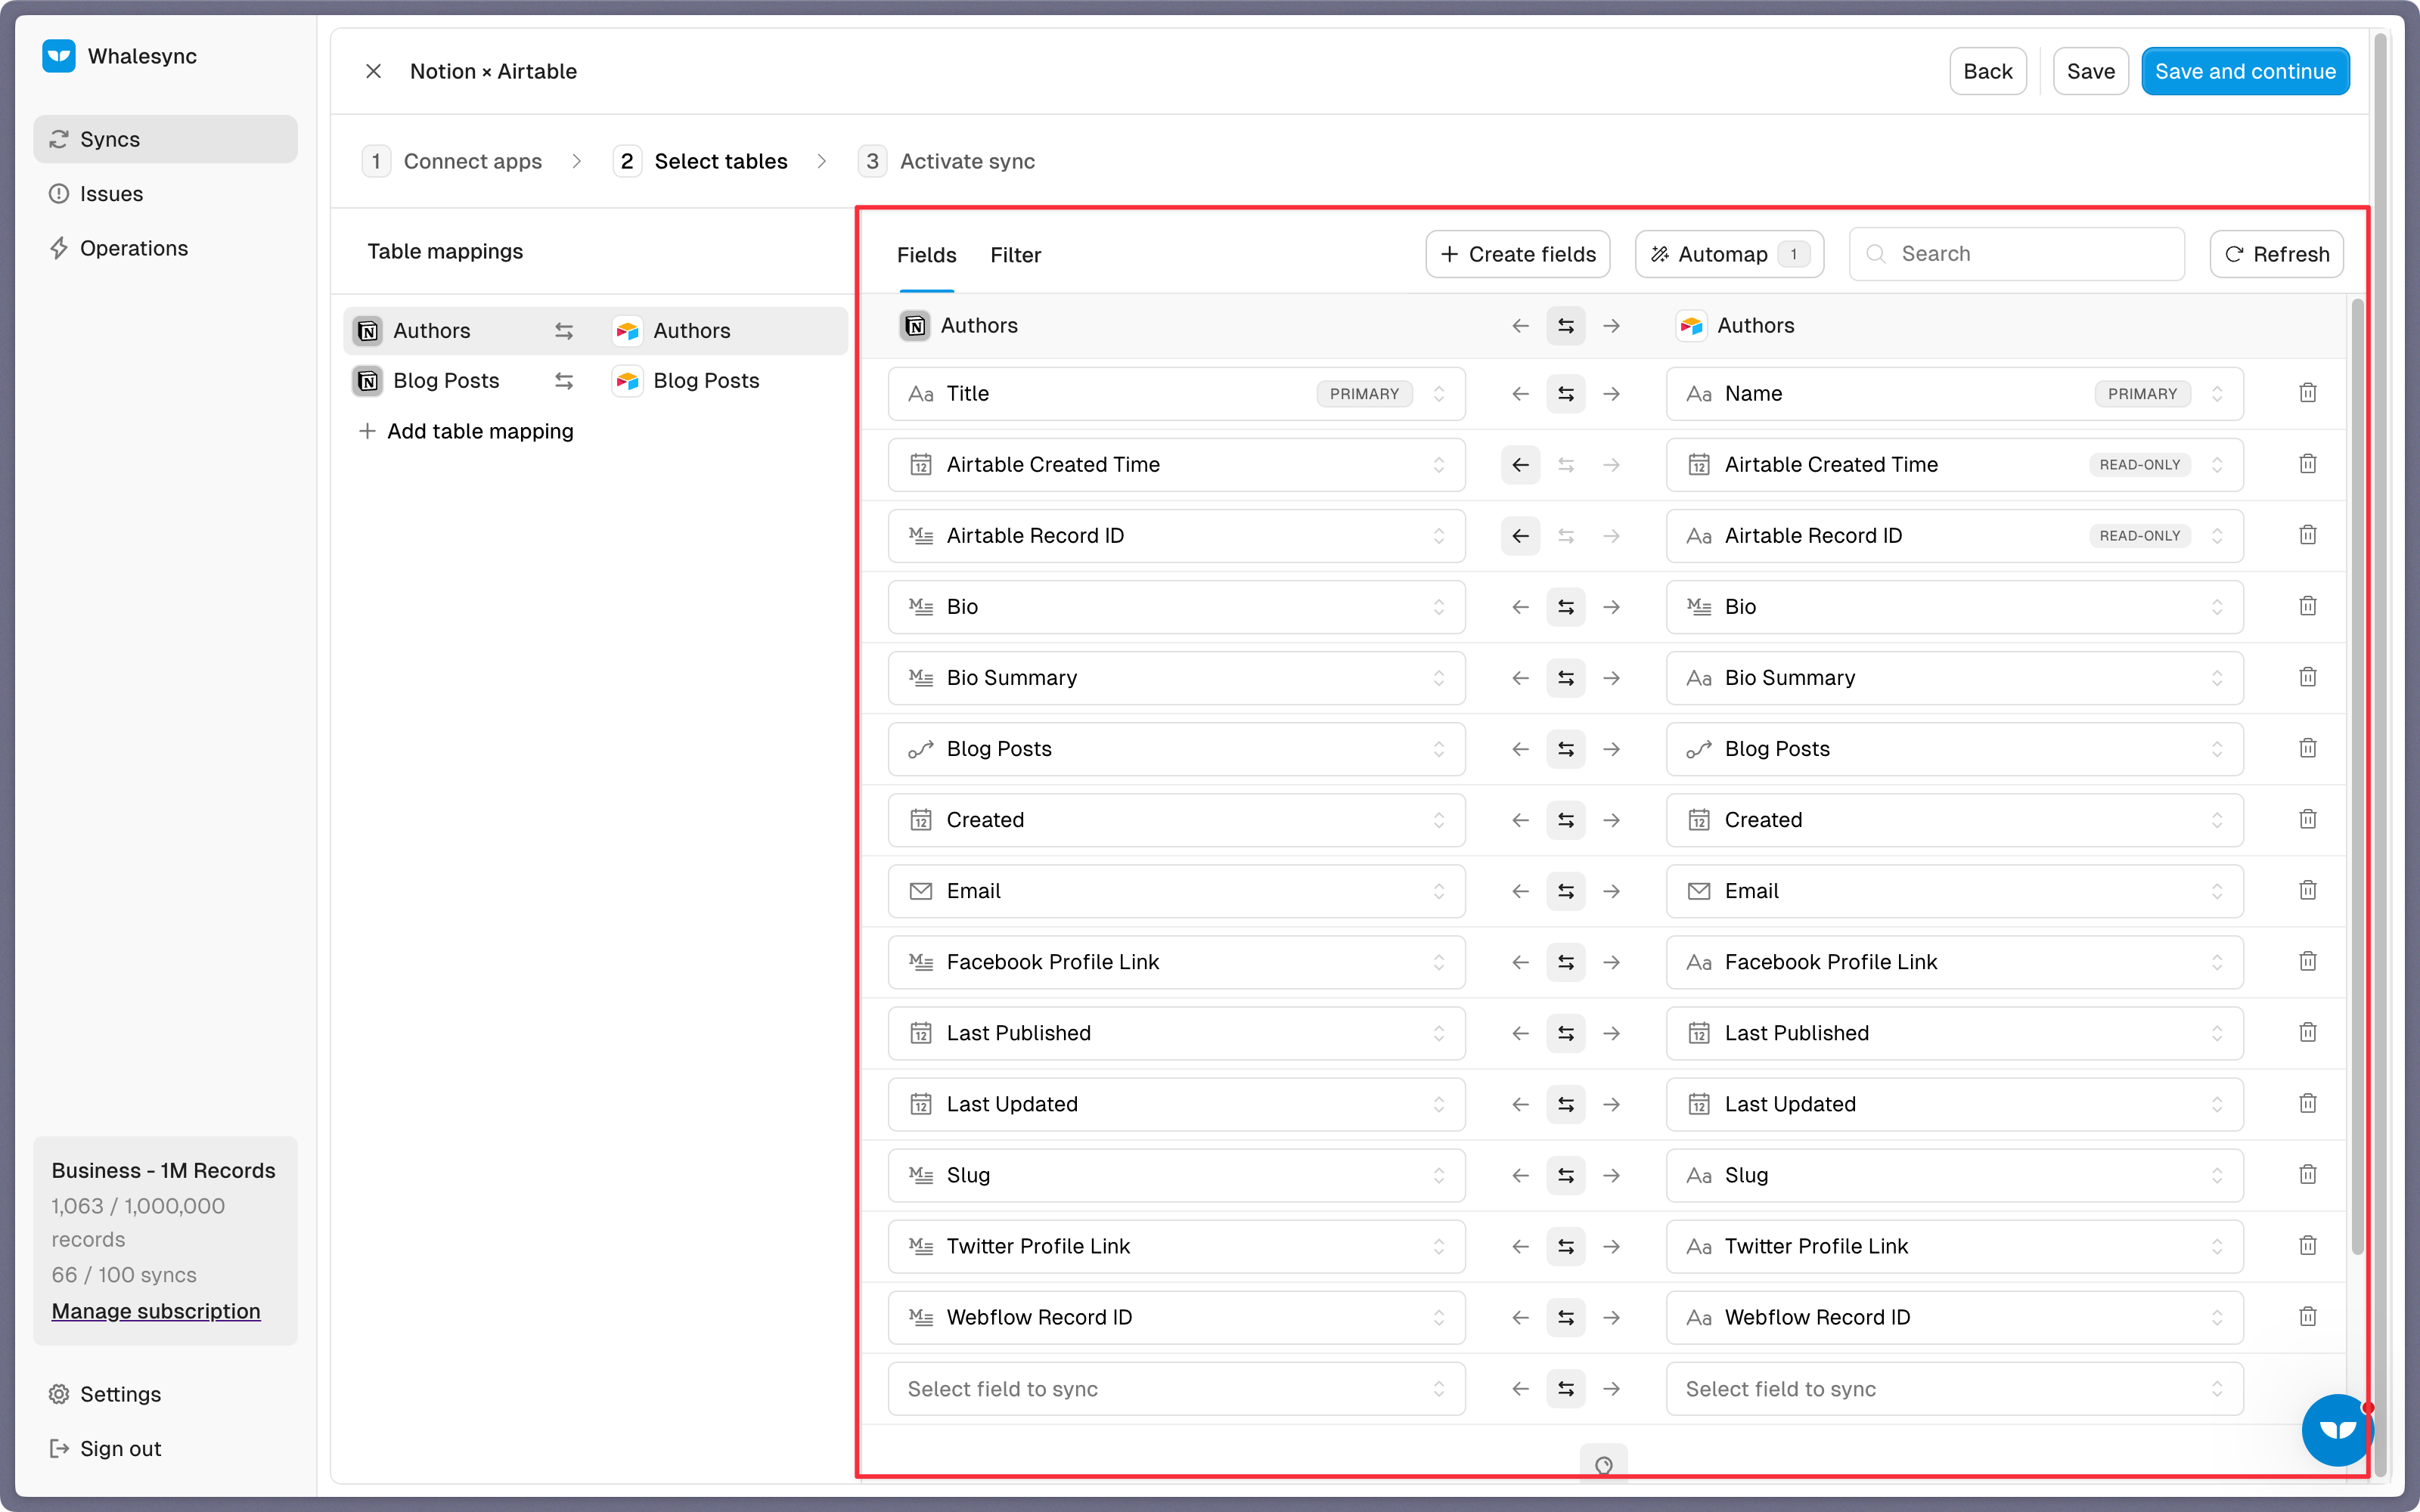The height and width of the screenshot is (1512, 2420).
Task: Set Bio field to sync right only
Action: point(1612,607)
